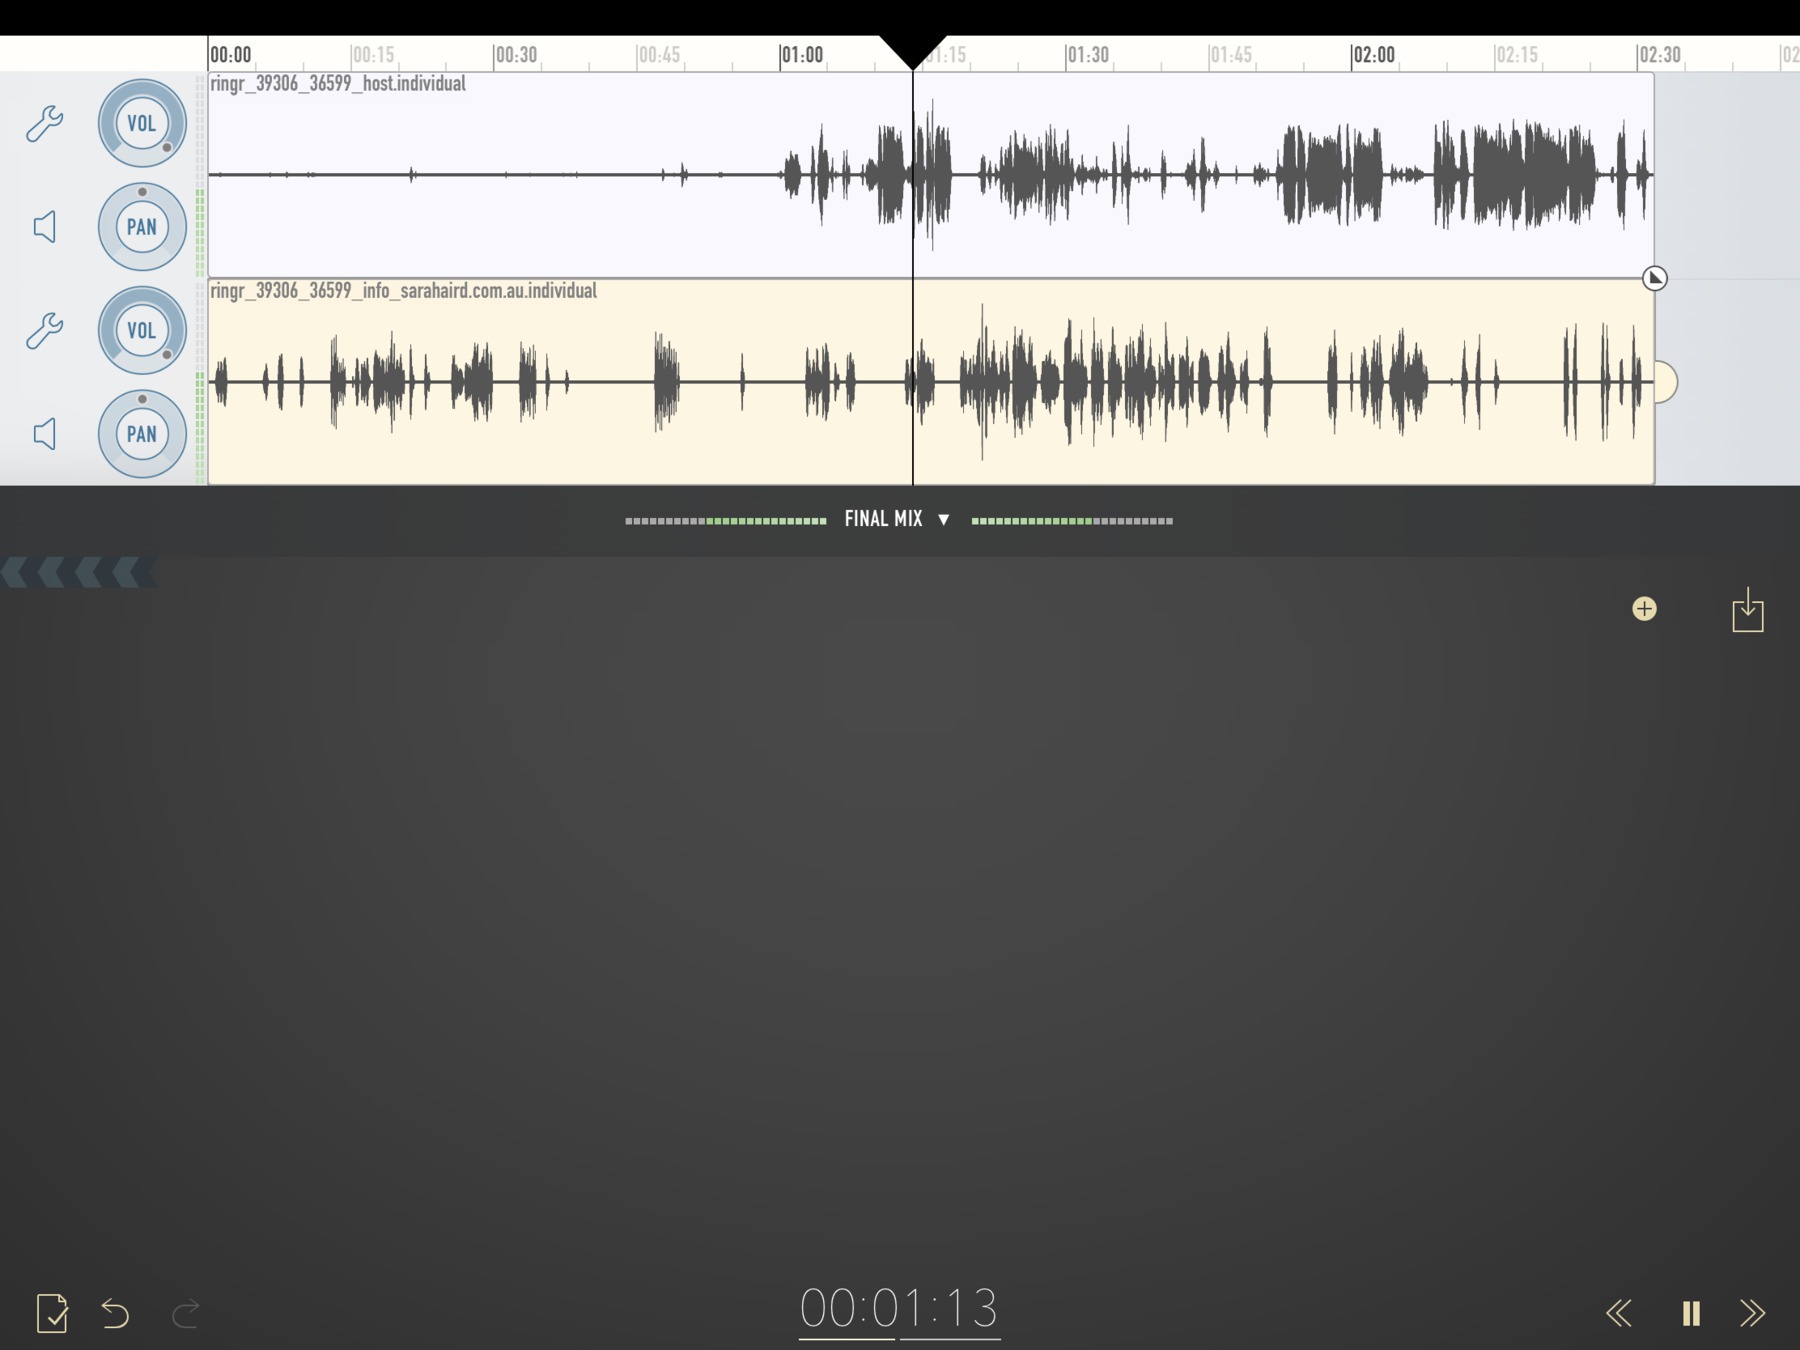Open settings wrench for sarahaird track
This screenshot has height=1350, width=1800.
(x=45, y=330)
